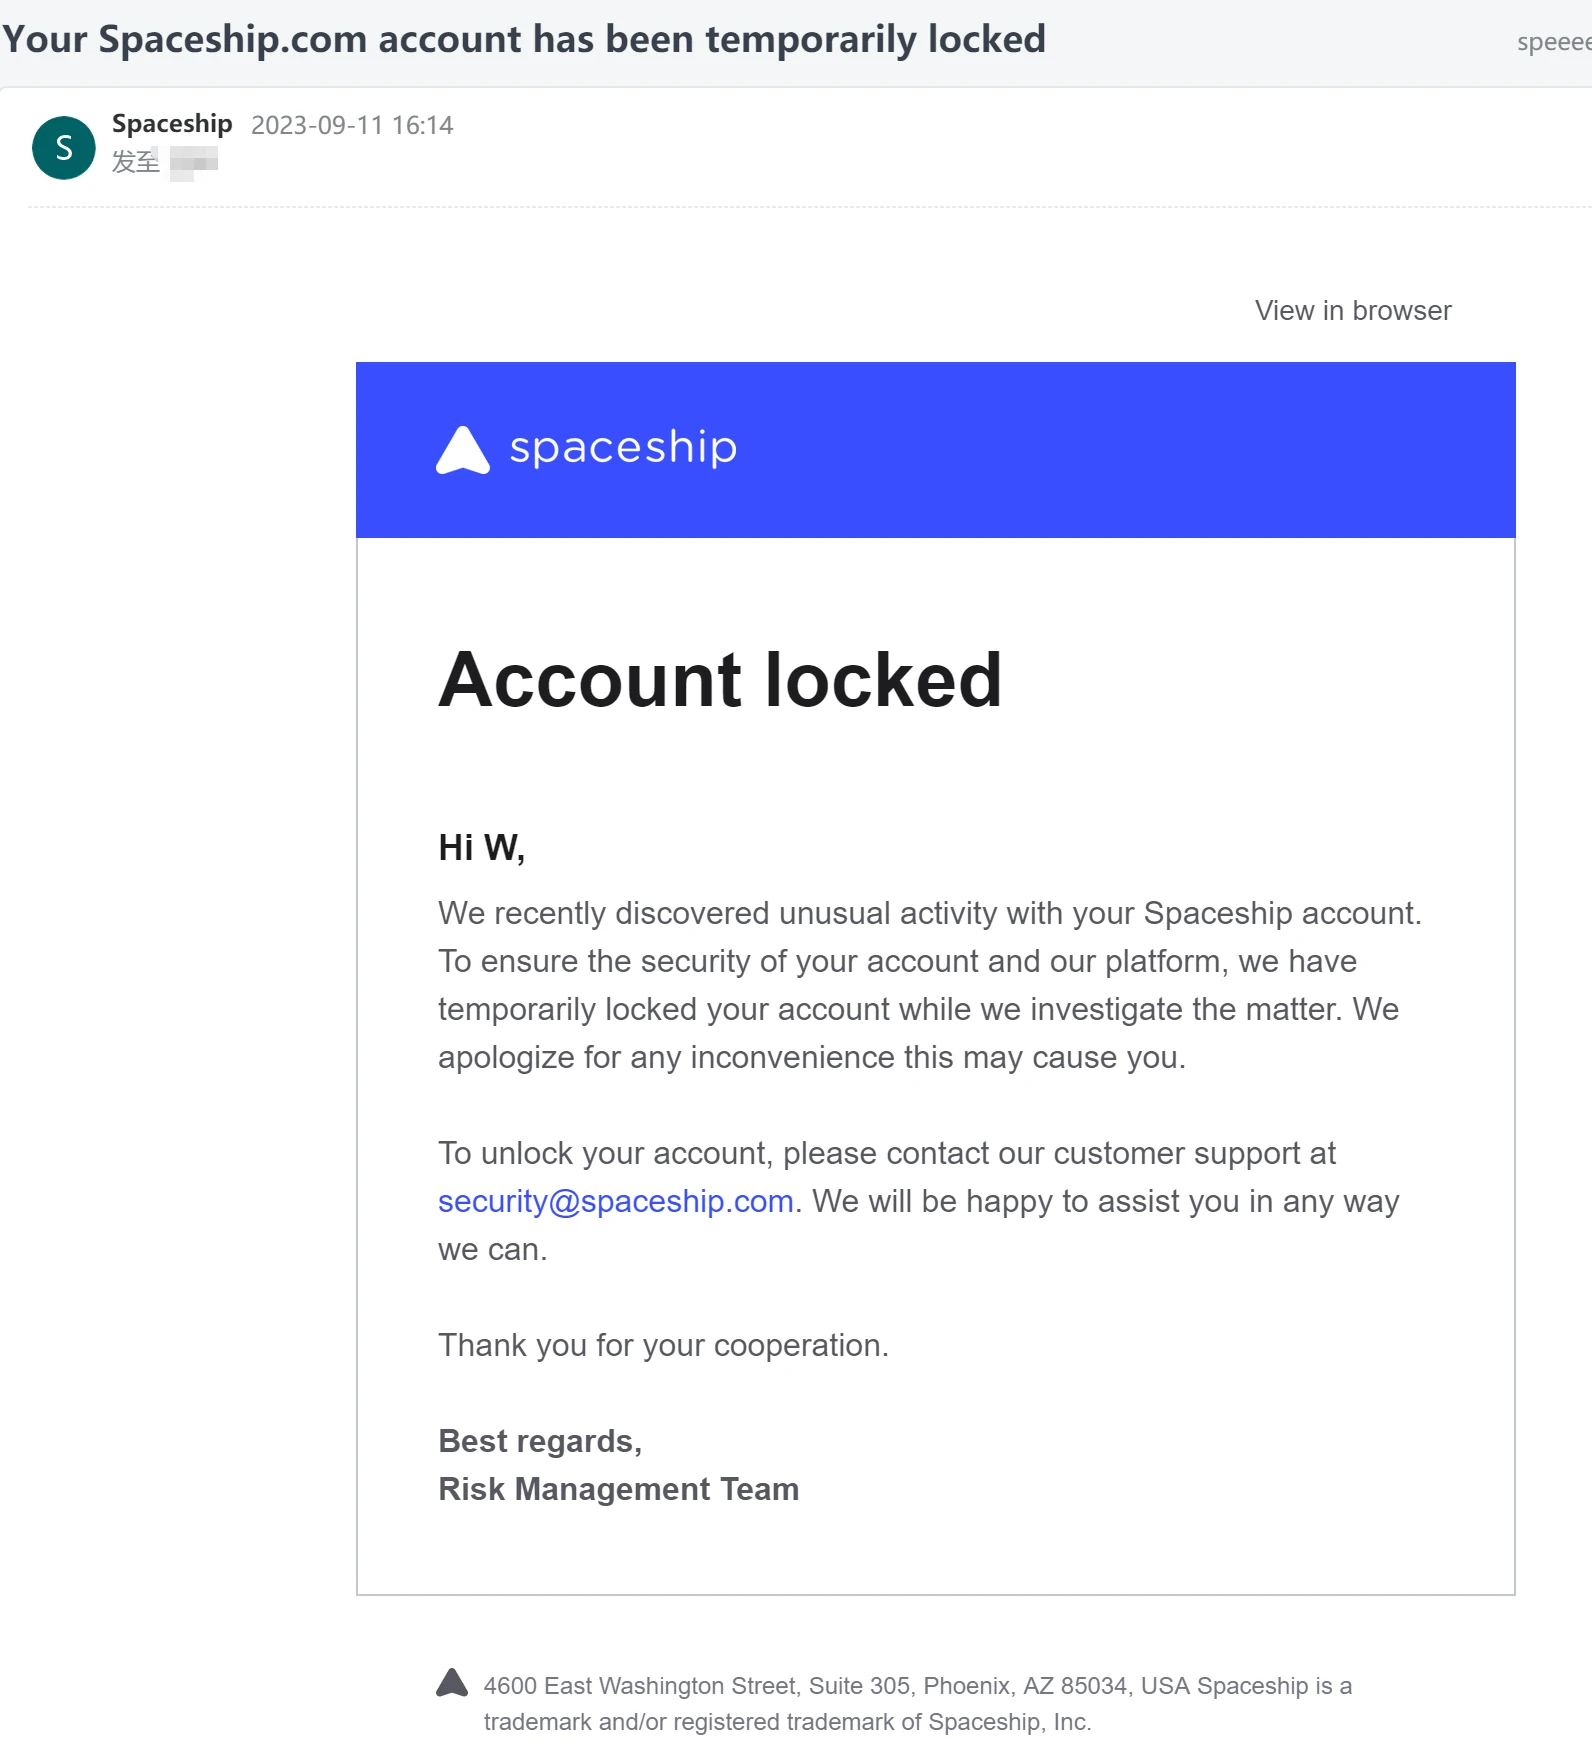
Task: Click the green S sender avatar
Action: (64, 148)
